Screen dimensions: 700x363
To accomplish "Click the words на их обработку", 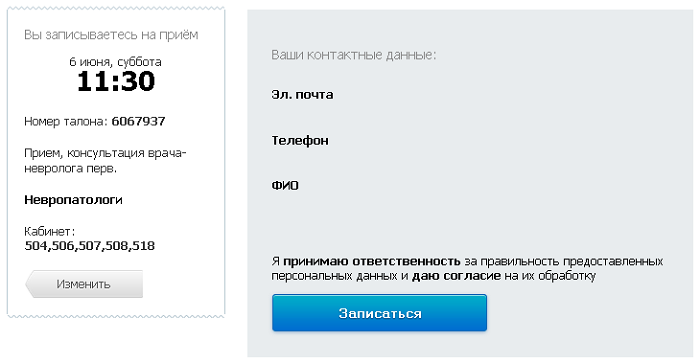I will (550, 276).
